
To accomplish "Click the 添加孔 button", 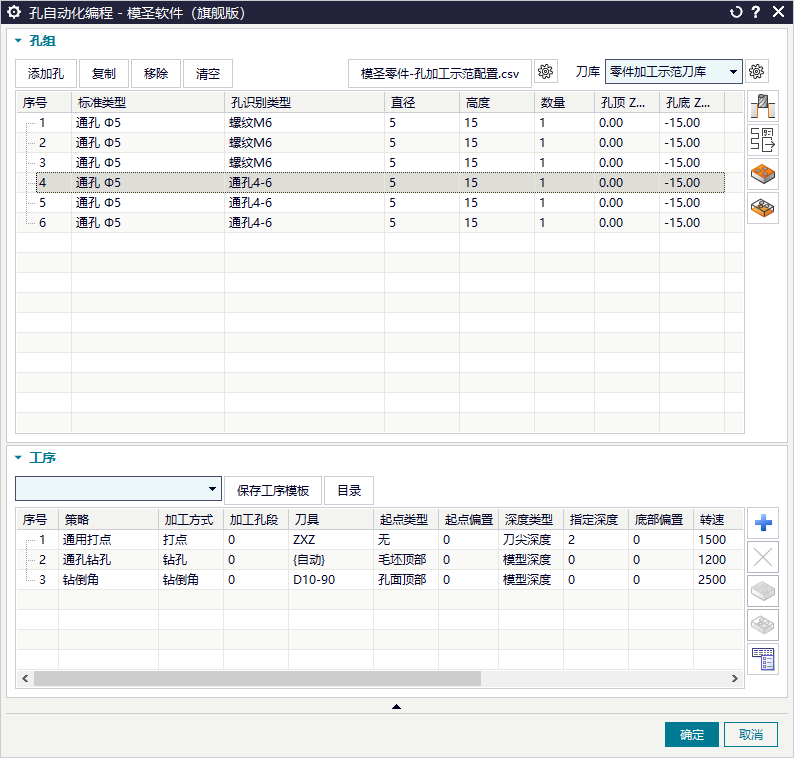I will tap(46, 73).
